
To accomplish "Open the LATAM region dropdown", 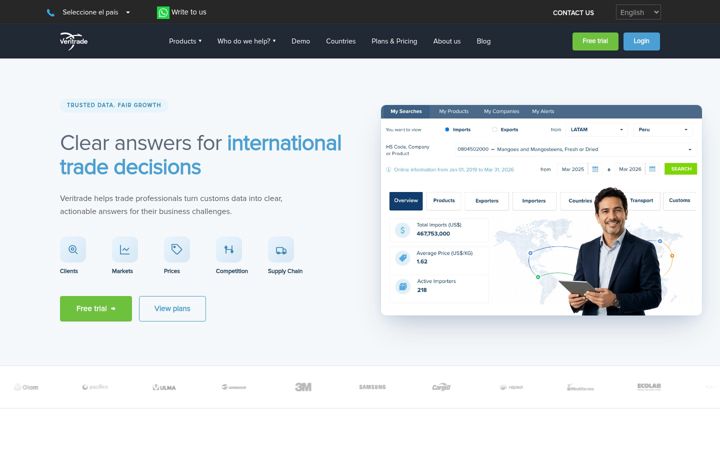I will point(596,129).
